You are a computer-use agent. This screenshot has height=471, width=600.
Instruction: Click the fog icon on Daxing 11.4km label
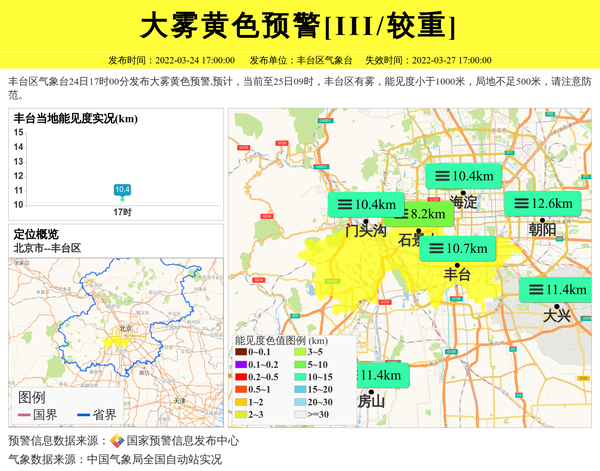point(533,290)
